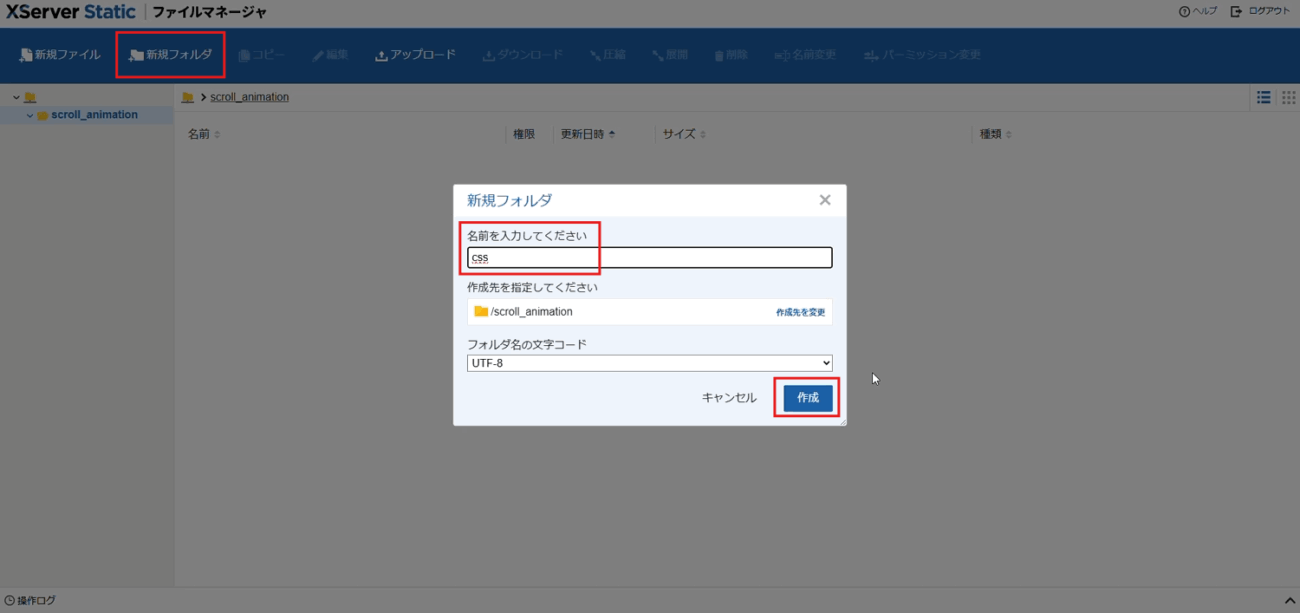Click the キャンセル (Cancel) button
Viewport: 1300px width, 613px height.
[729, 397]
